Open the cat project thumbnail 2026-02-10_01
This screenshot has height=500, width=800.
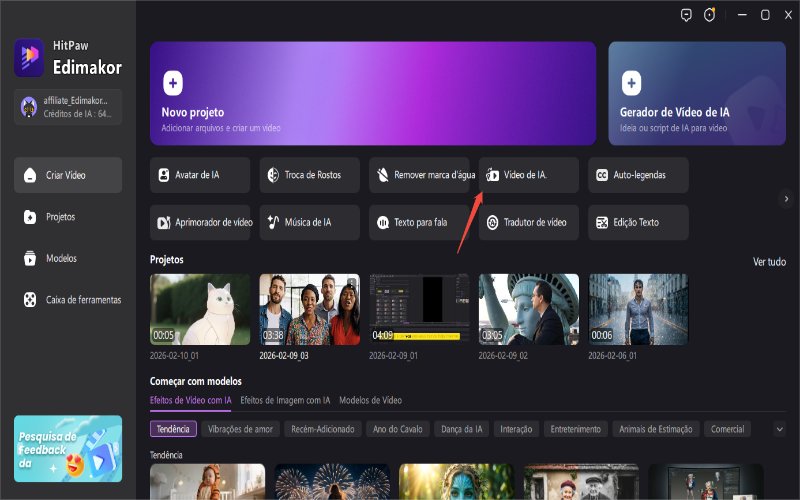point(200,310)
